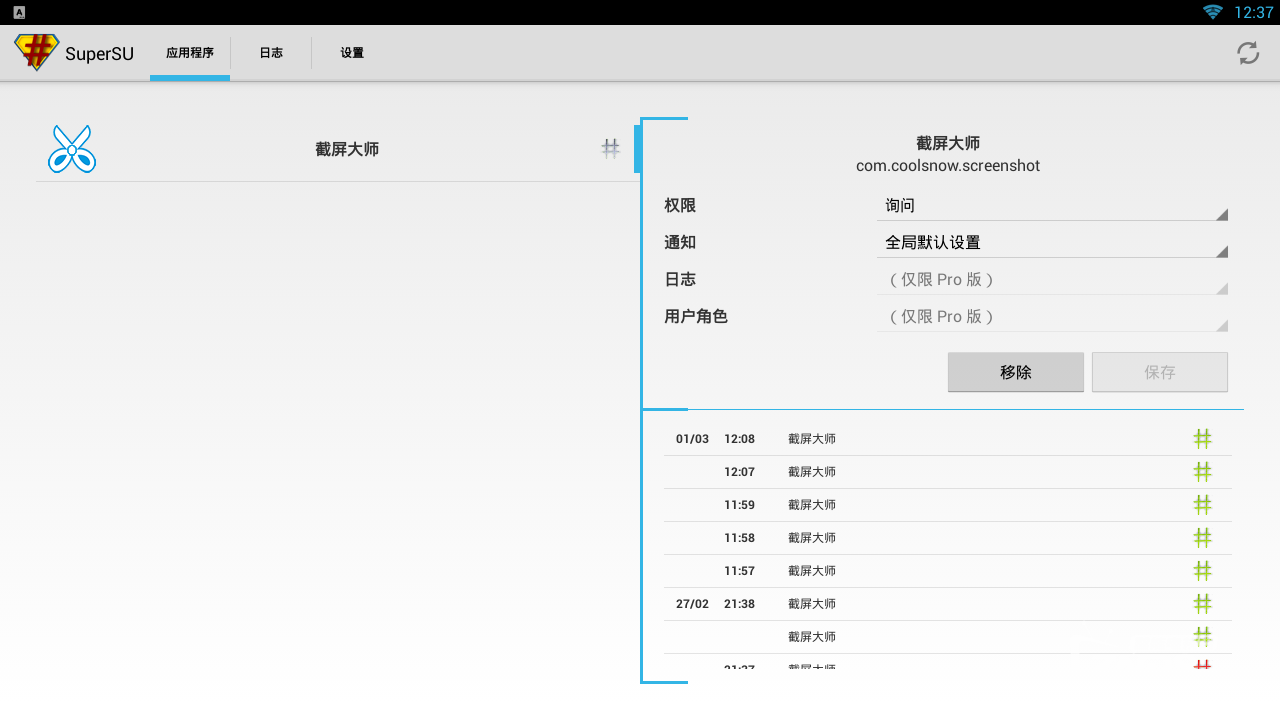The image size is (1280, 720).
Task: Click the green hash icon for 11:59 log
Action: pos(1202,504)
